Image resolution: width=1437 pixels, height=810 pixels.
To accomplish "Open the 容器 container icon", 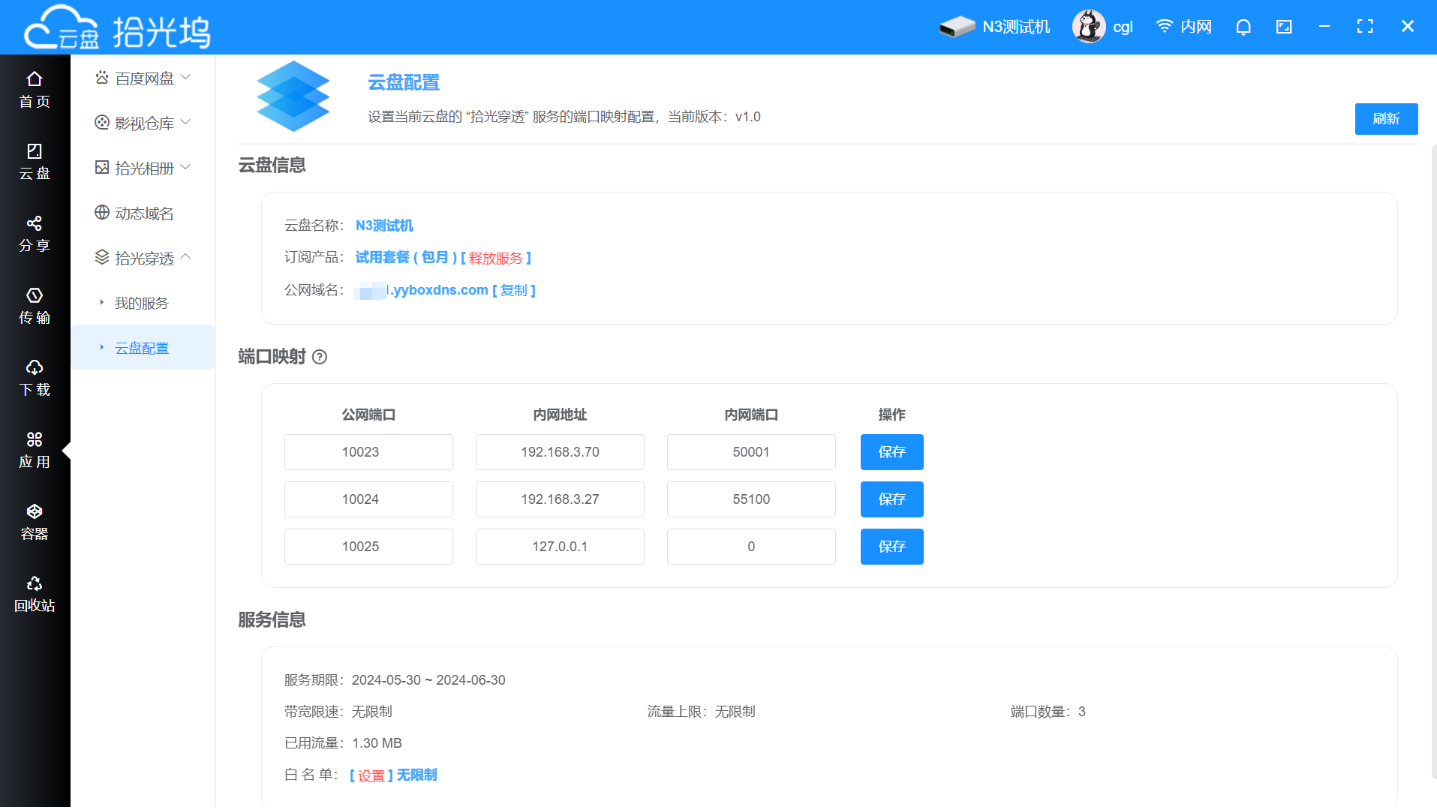I will [35, 511].
